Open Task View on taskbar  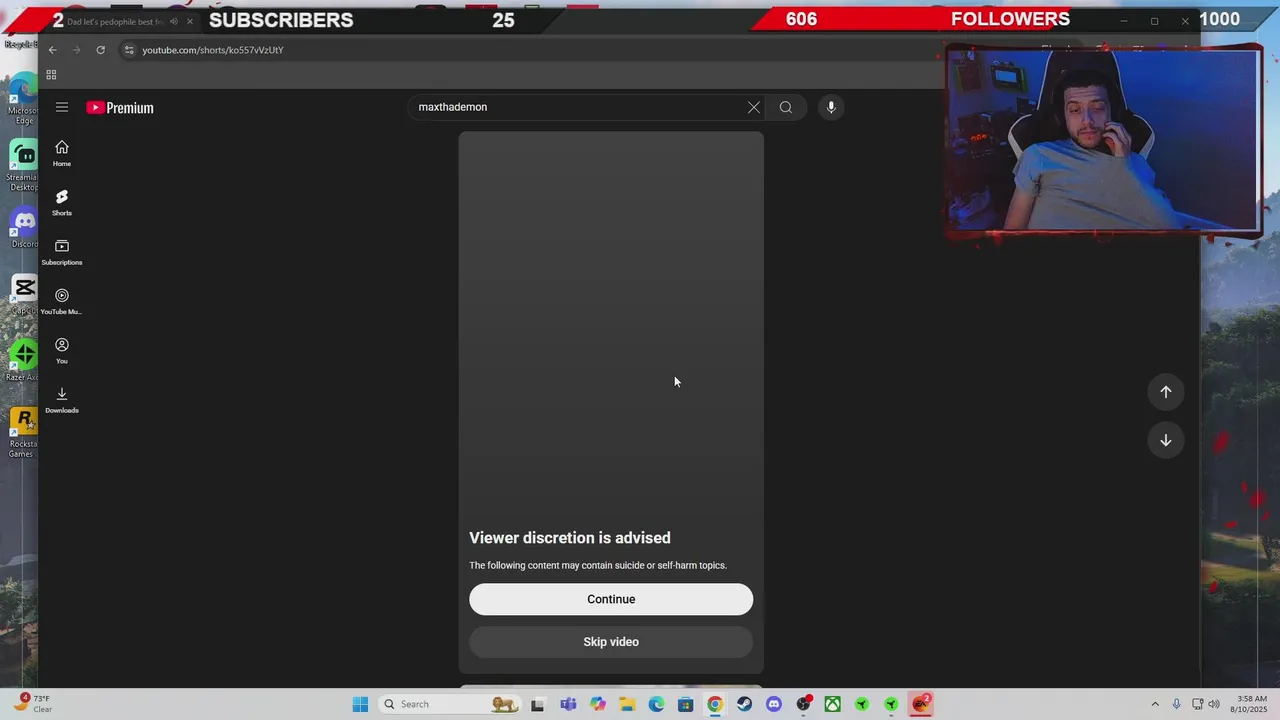538,704
